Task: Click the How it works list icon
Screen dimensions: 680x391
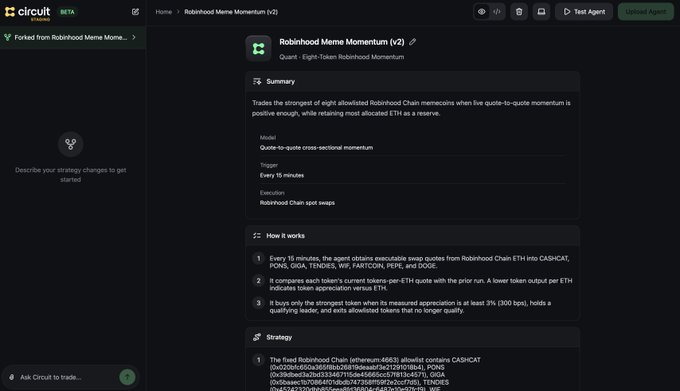Action: (x=257, y=235)
